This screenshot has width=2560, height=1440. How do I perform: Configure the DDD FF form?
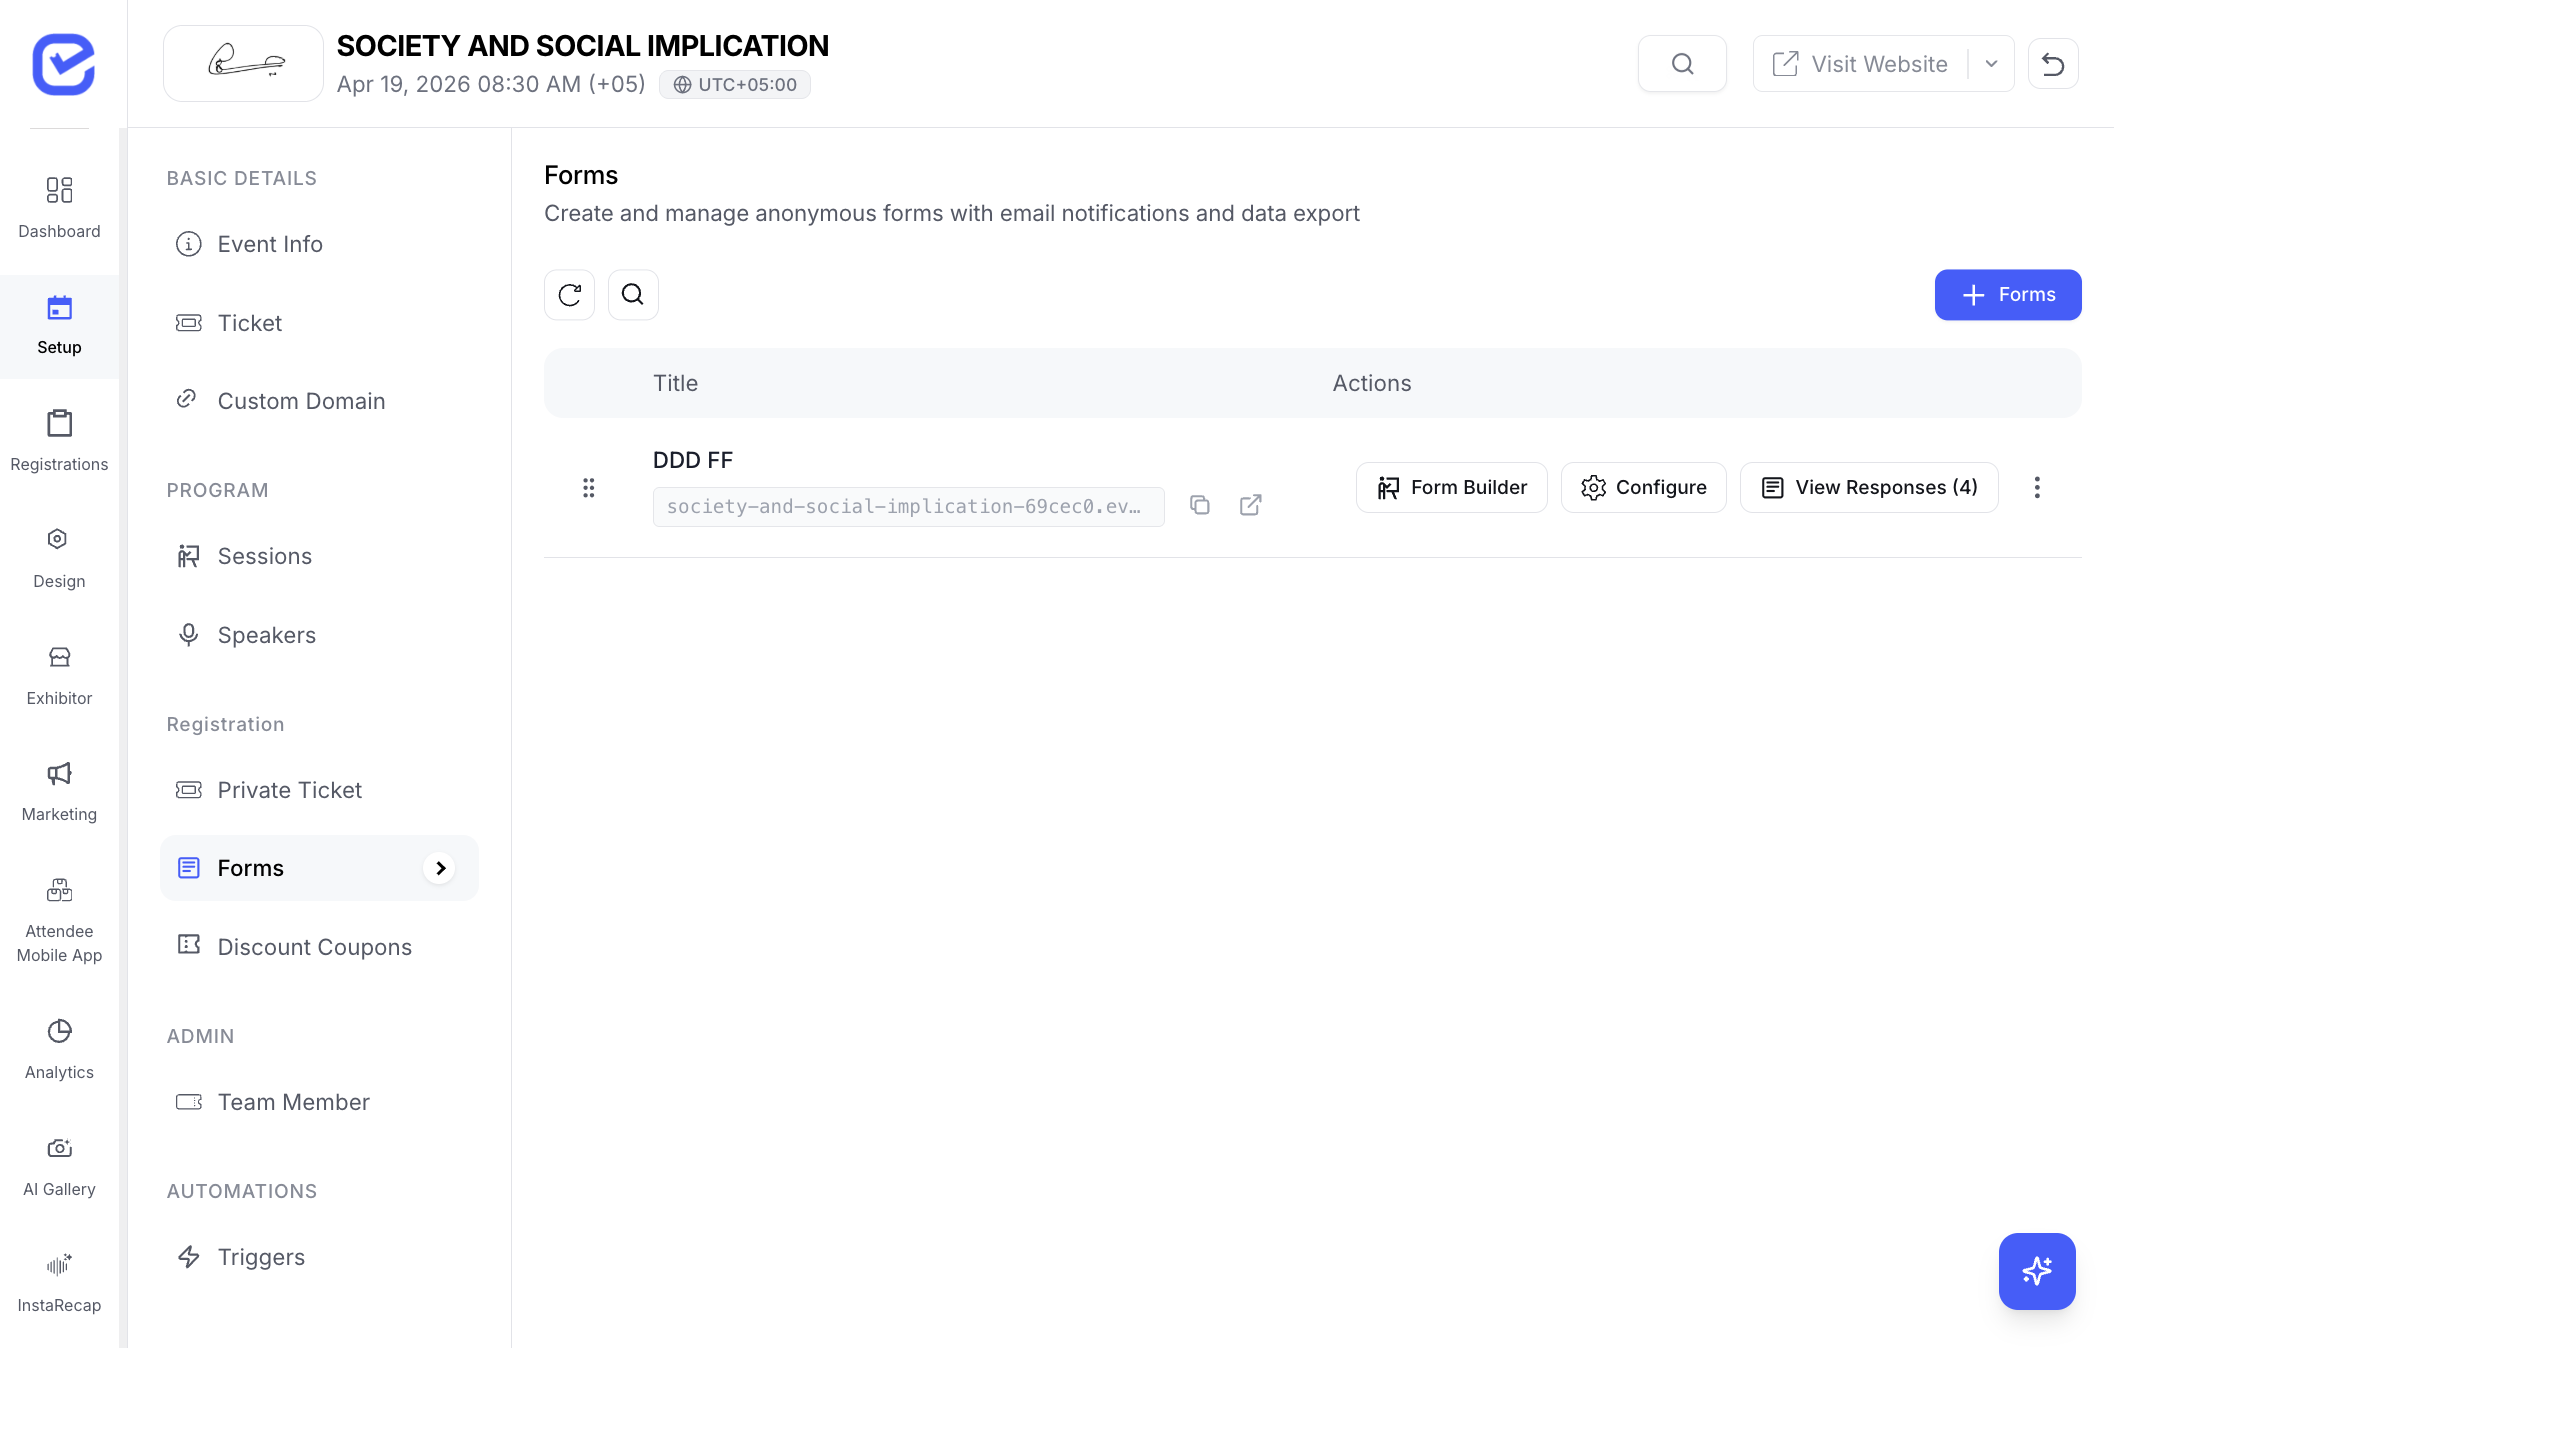[1644, 488]
